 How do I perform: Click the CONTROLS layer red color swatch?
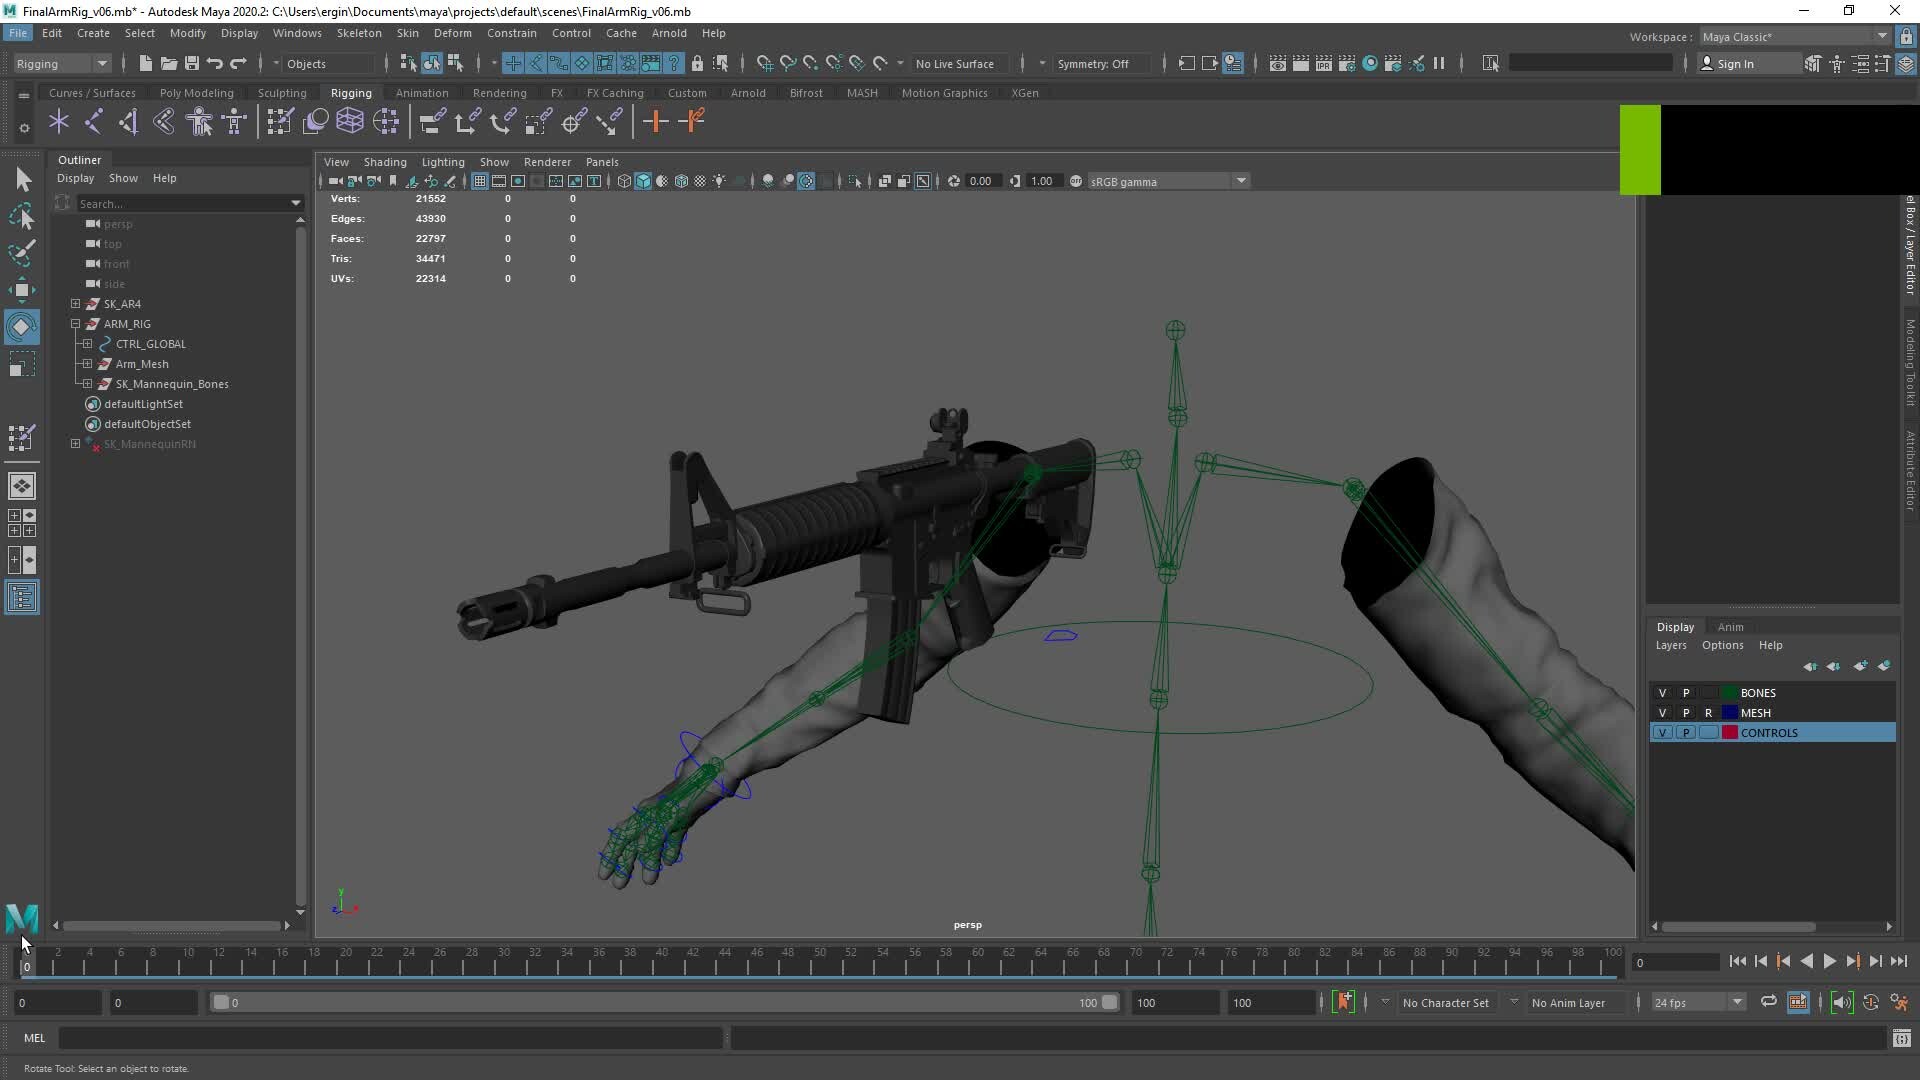[x=1729, y=732]
